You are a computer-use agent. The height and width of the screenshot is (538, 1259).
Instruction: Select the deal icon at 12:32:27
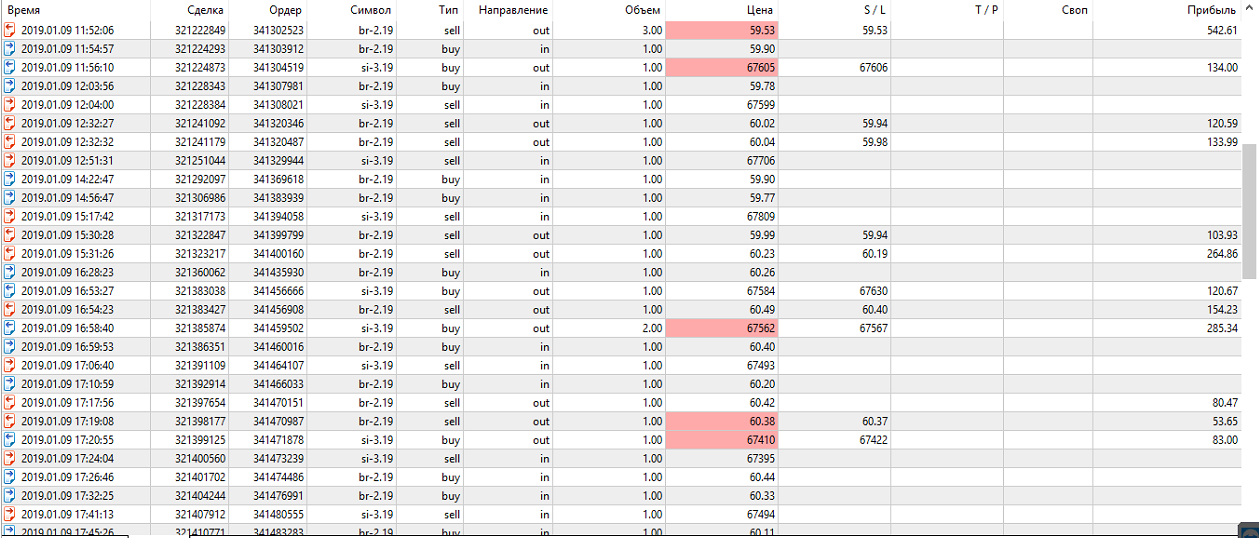point(10,123)
